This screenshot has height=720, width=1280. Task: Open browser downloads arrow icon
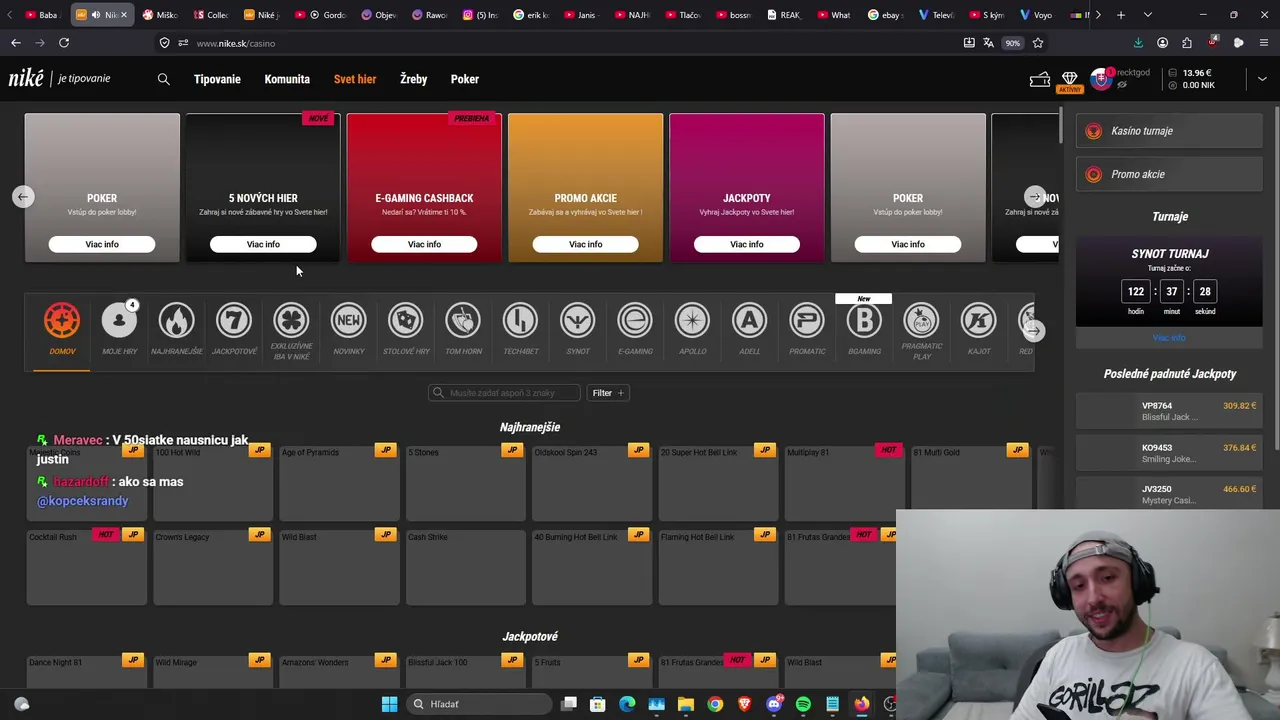pyautogui.click(x=1138, y=43)
